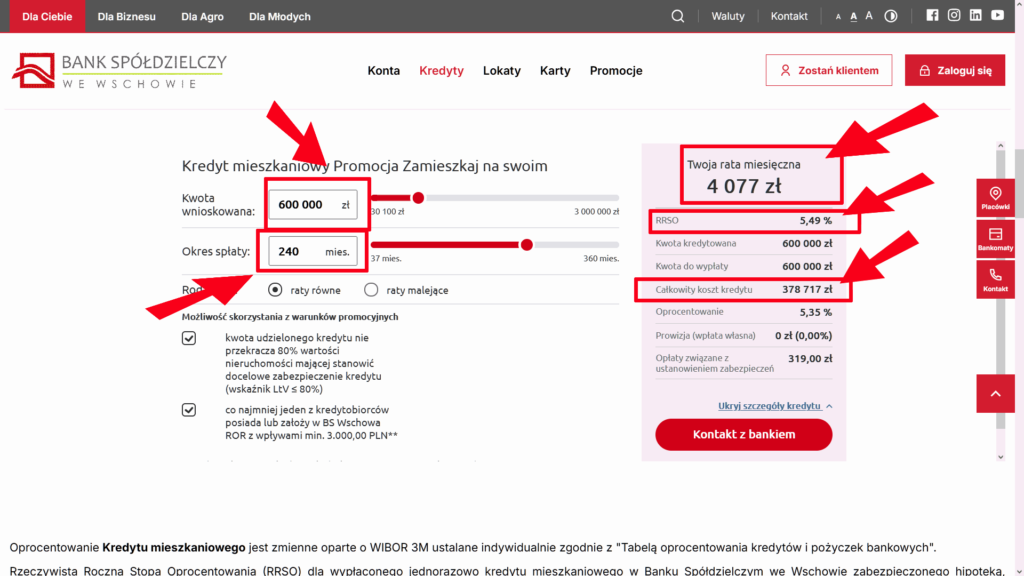Open Kontakt phone side icon

click(x=995, y=280)
